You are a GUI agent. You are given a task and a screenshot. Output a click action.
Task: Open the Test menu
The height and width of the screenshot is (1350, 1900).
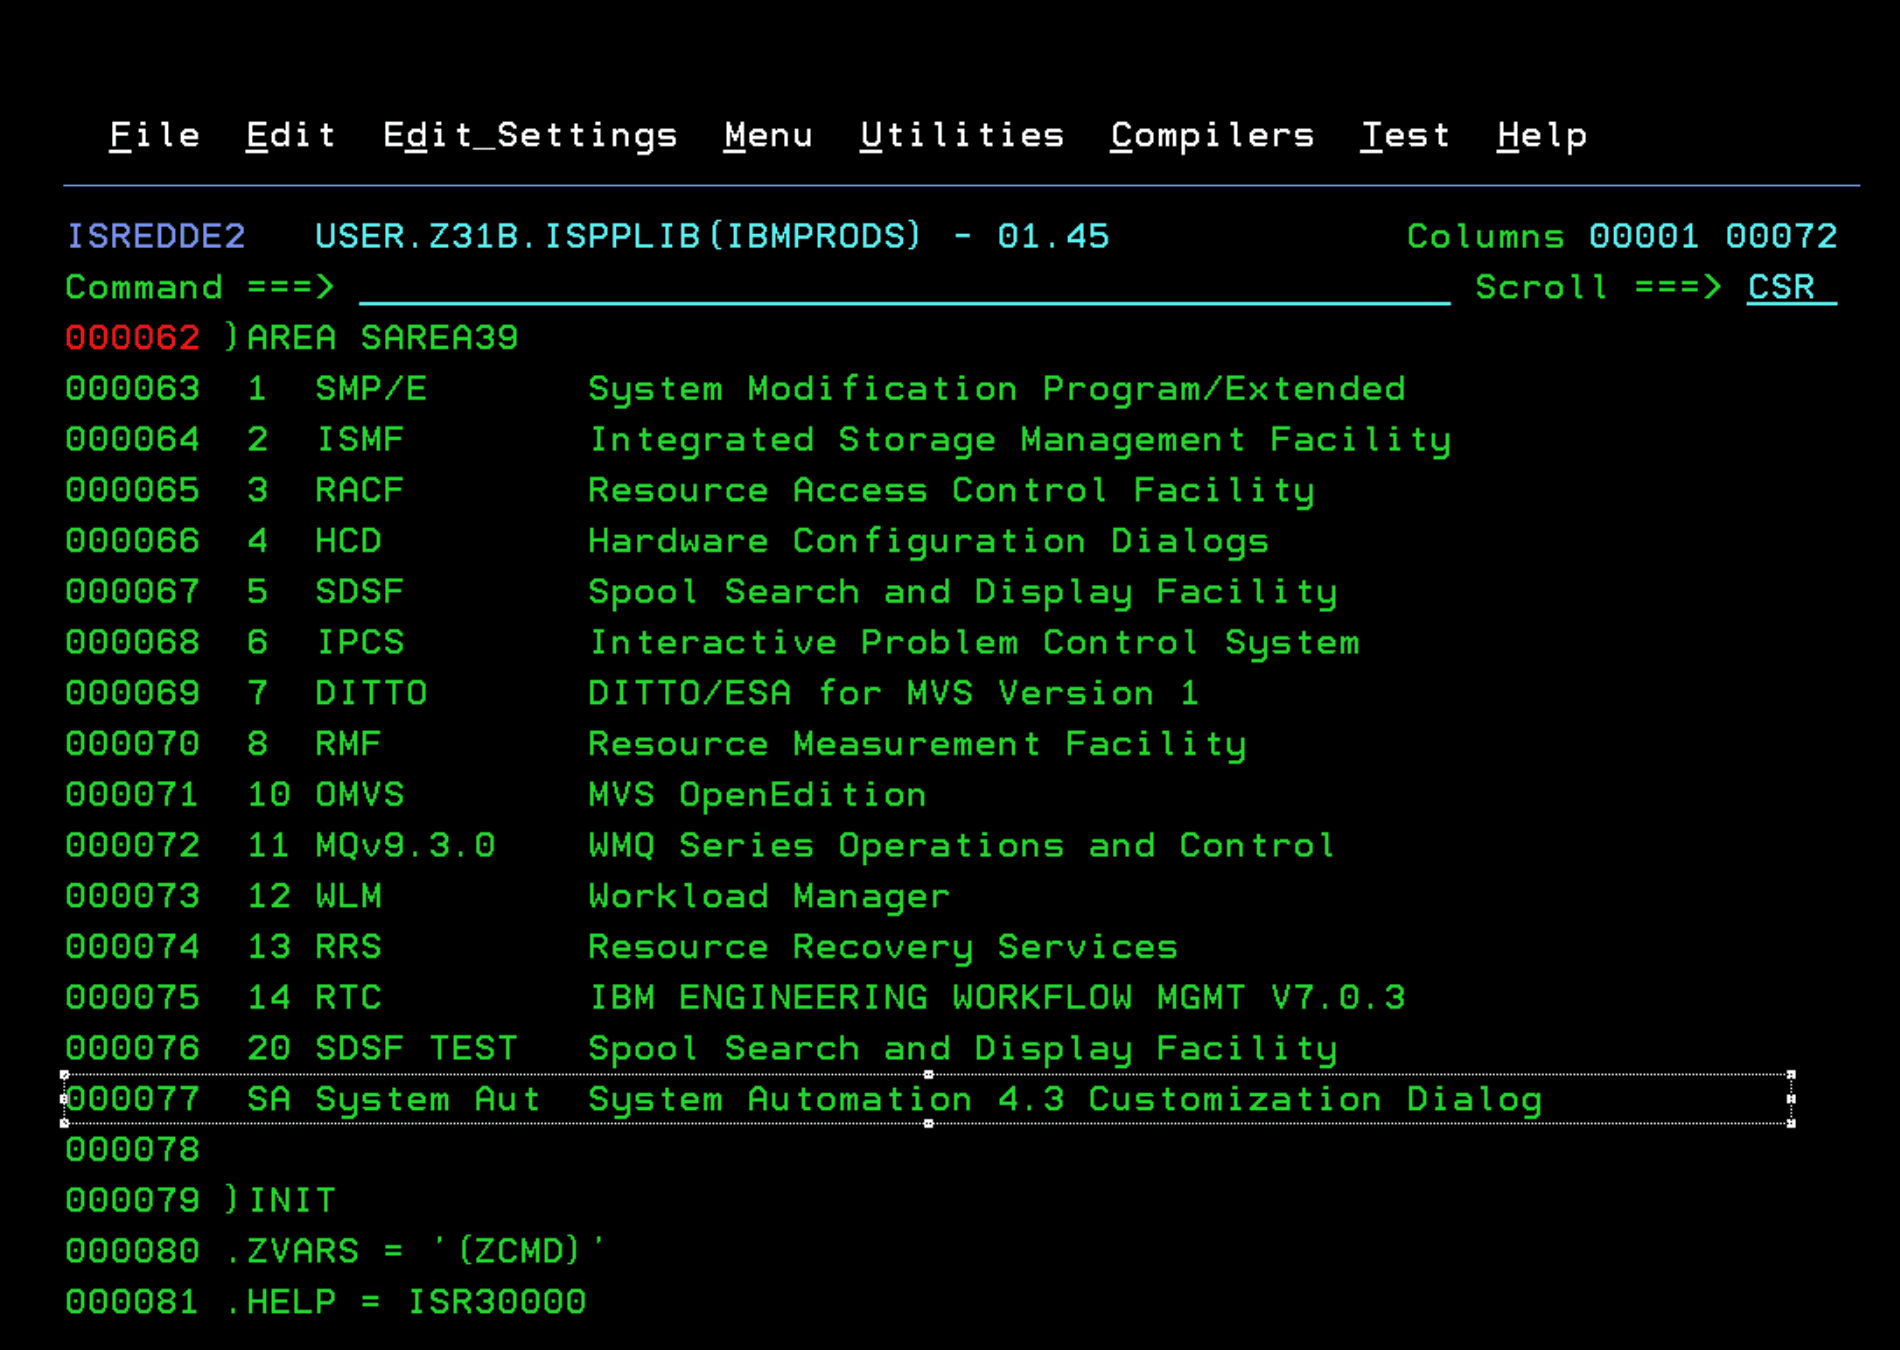(x=1404, y=135)
